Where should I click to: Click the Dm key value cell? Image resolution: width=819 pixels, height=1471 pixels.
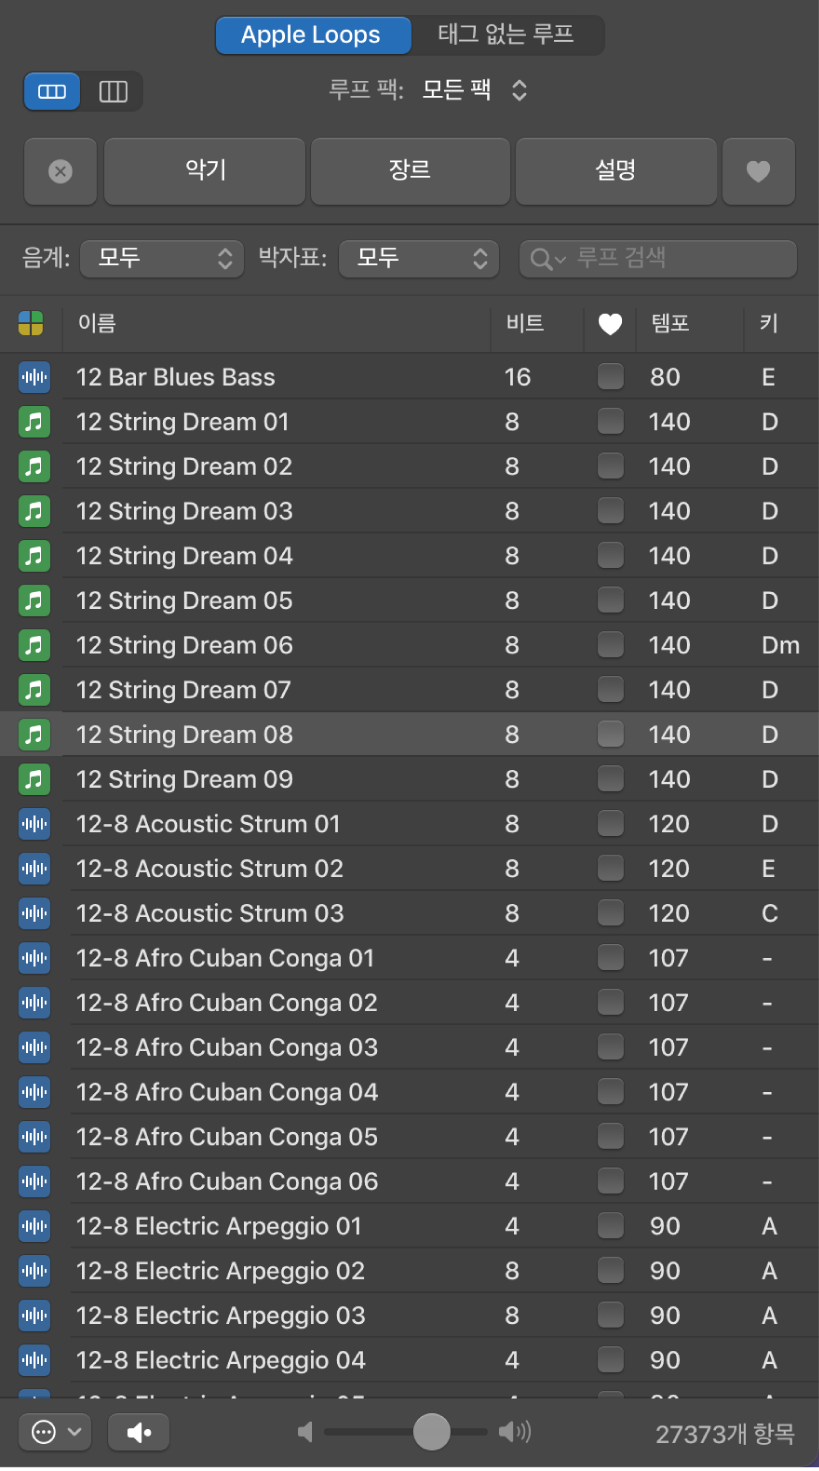(x=780, y=645)
